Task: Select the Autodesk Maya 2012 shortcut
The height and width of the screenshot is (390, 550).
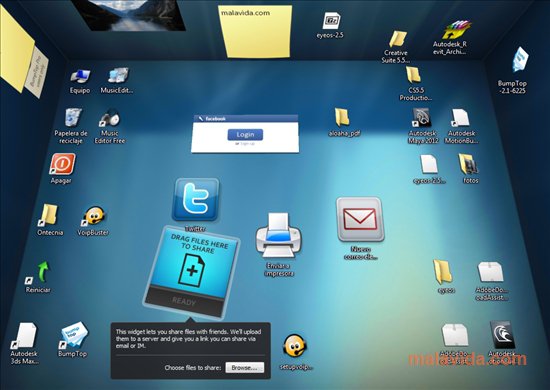Action: 422,118
